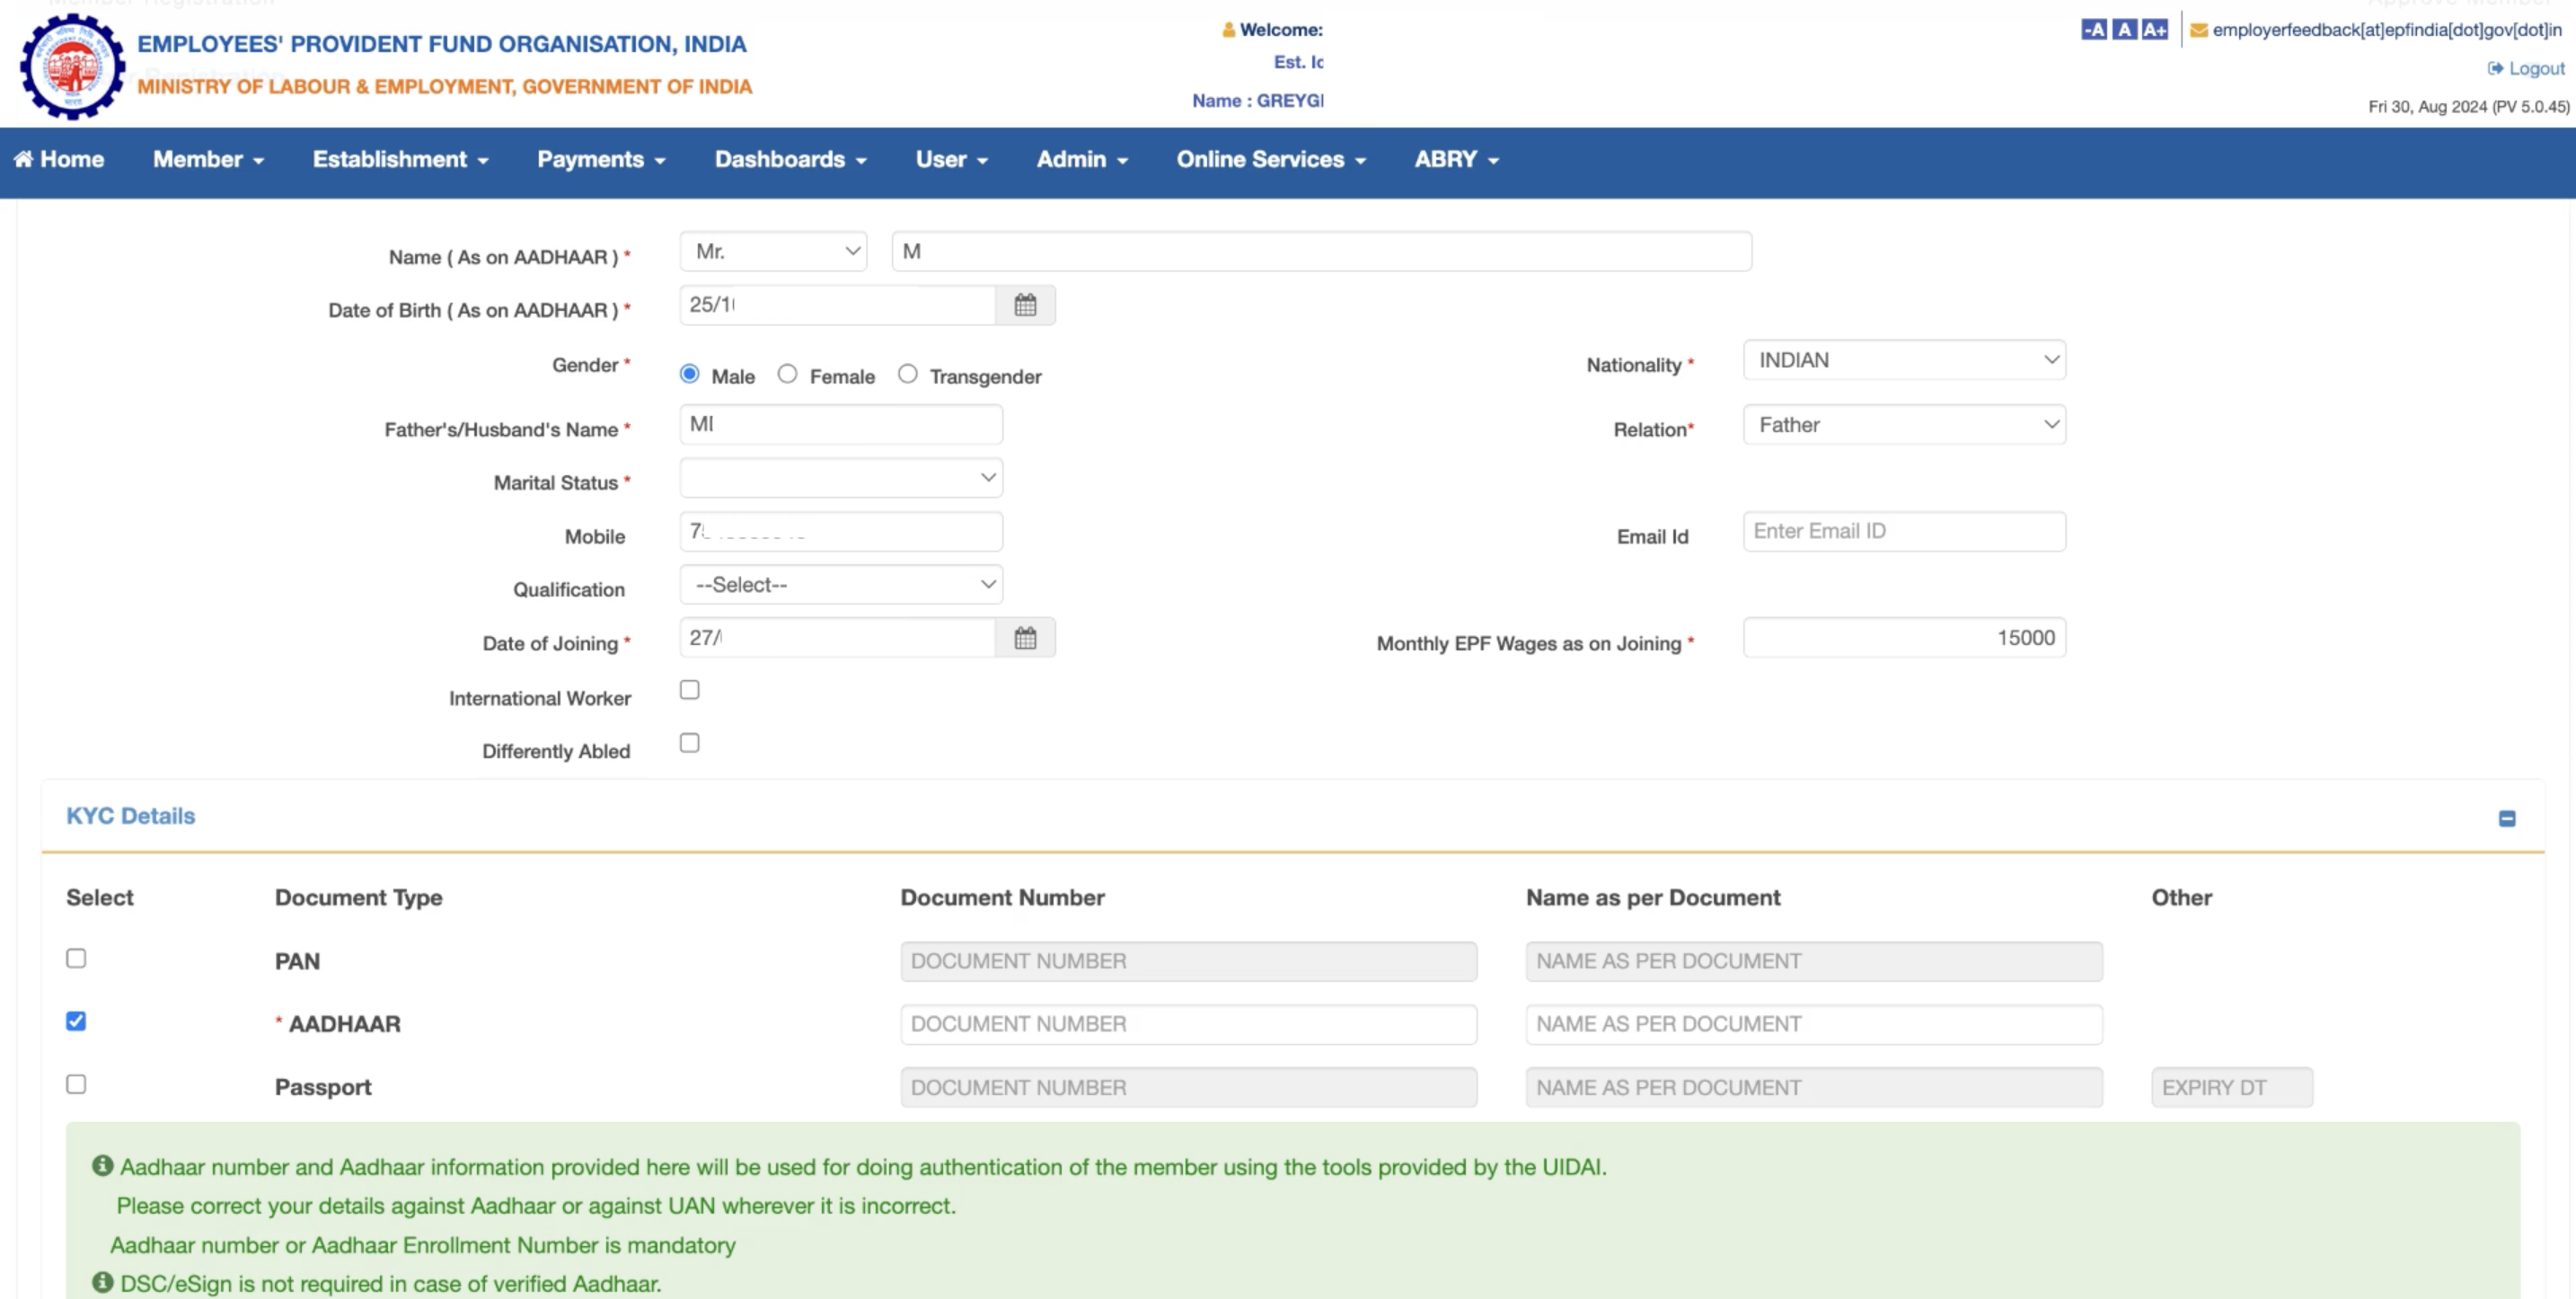Collapse the KYC Details panel
Image resolution: width=2576 pixels, height=1299 pixels.
pyautogui.click(x=2507, y=818)
